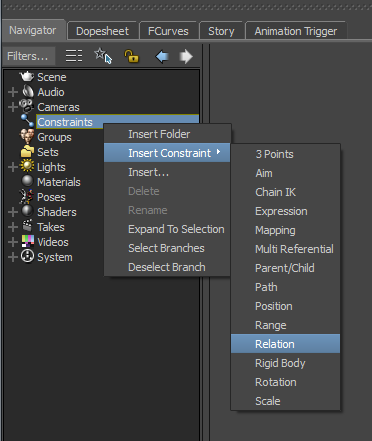372x441 pixels.
Task: Select the Materials tree item
Action: click(59, 182)
